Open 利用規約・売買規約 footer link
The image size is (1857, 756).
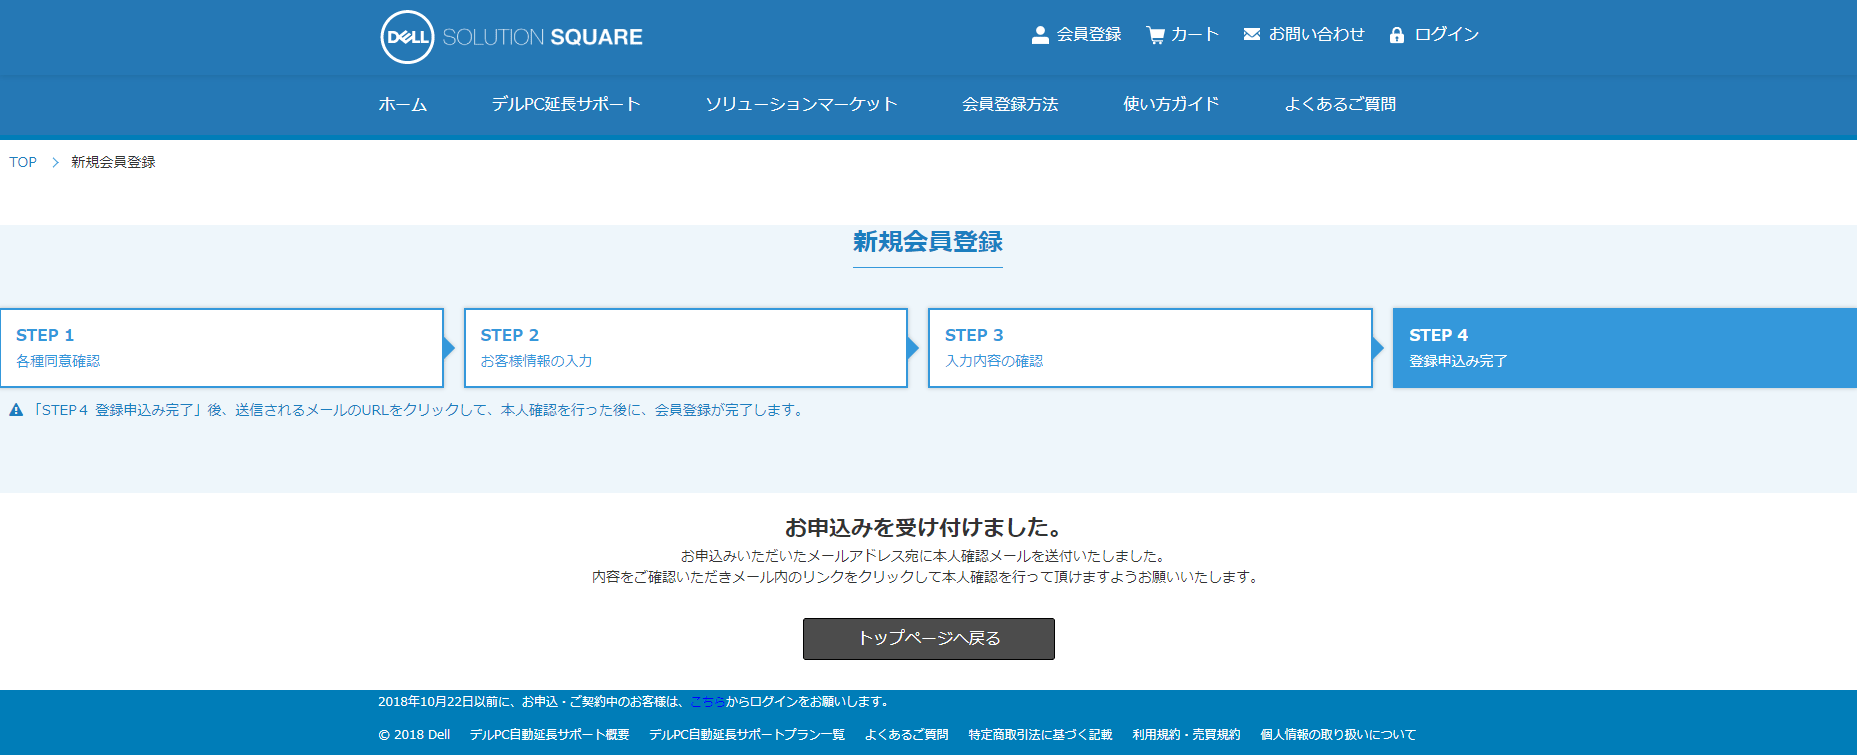1186,735
